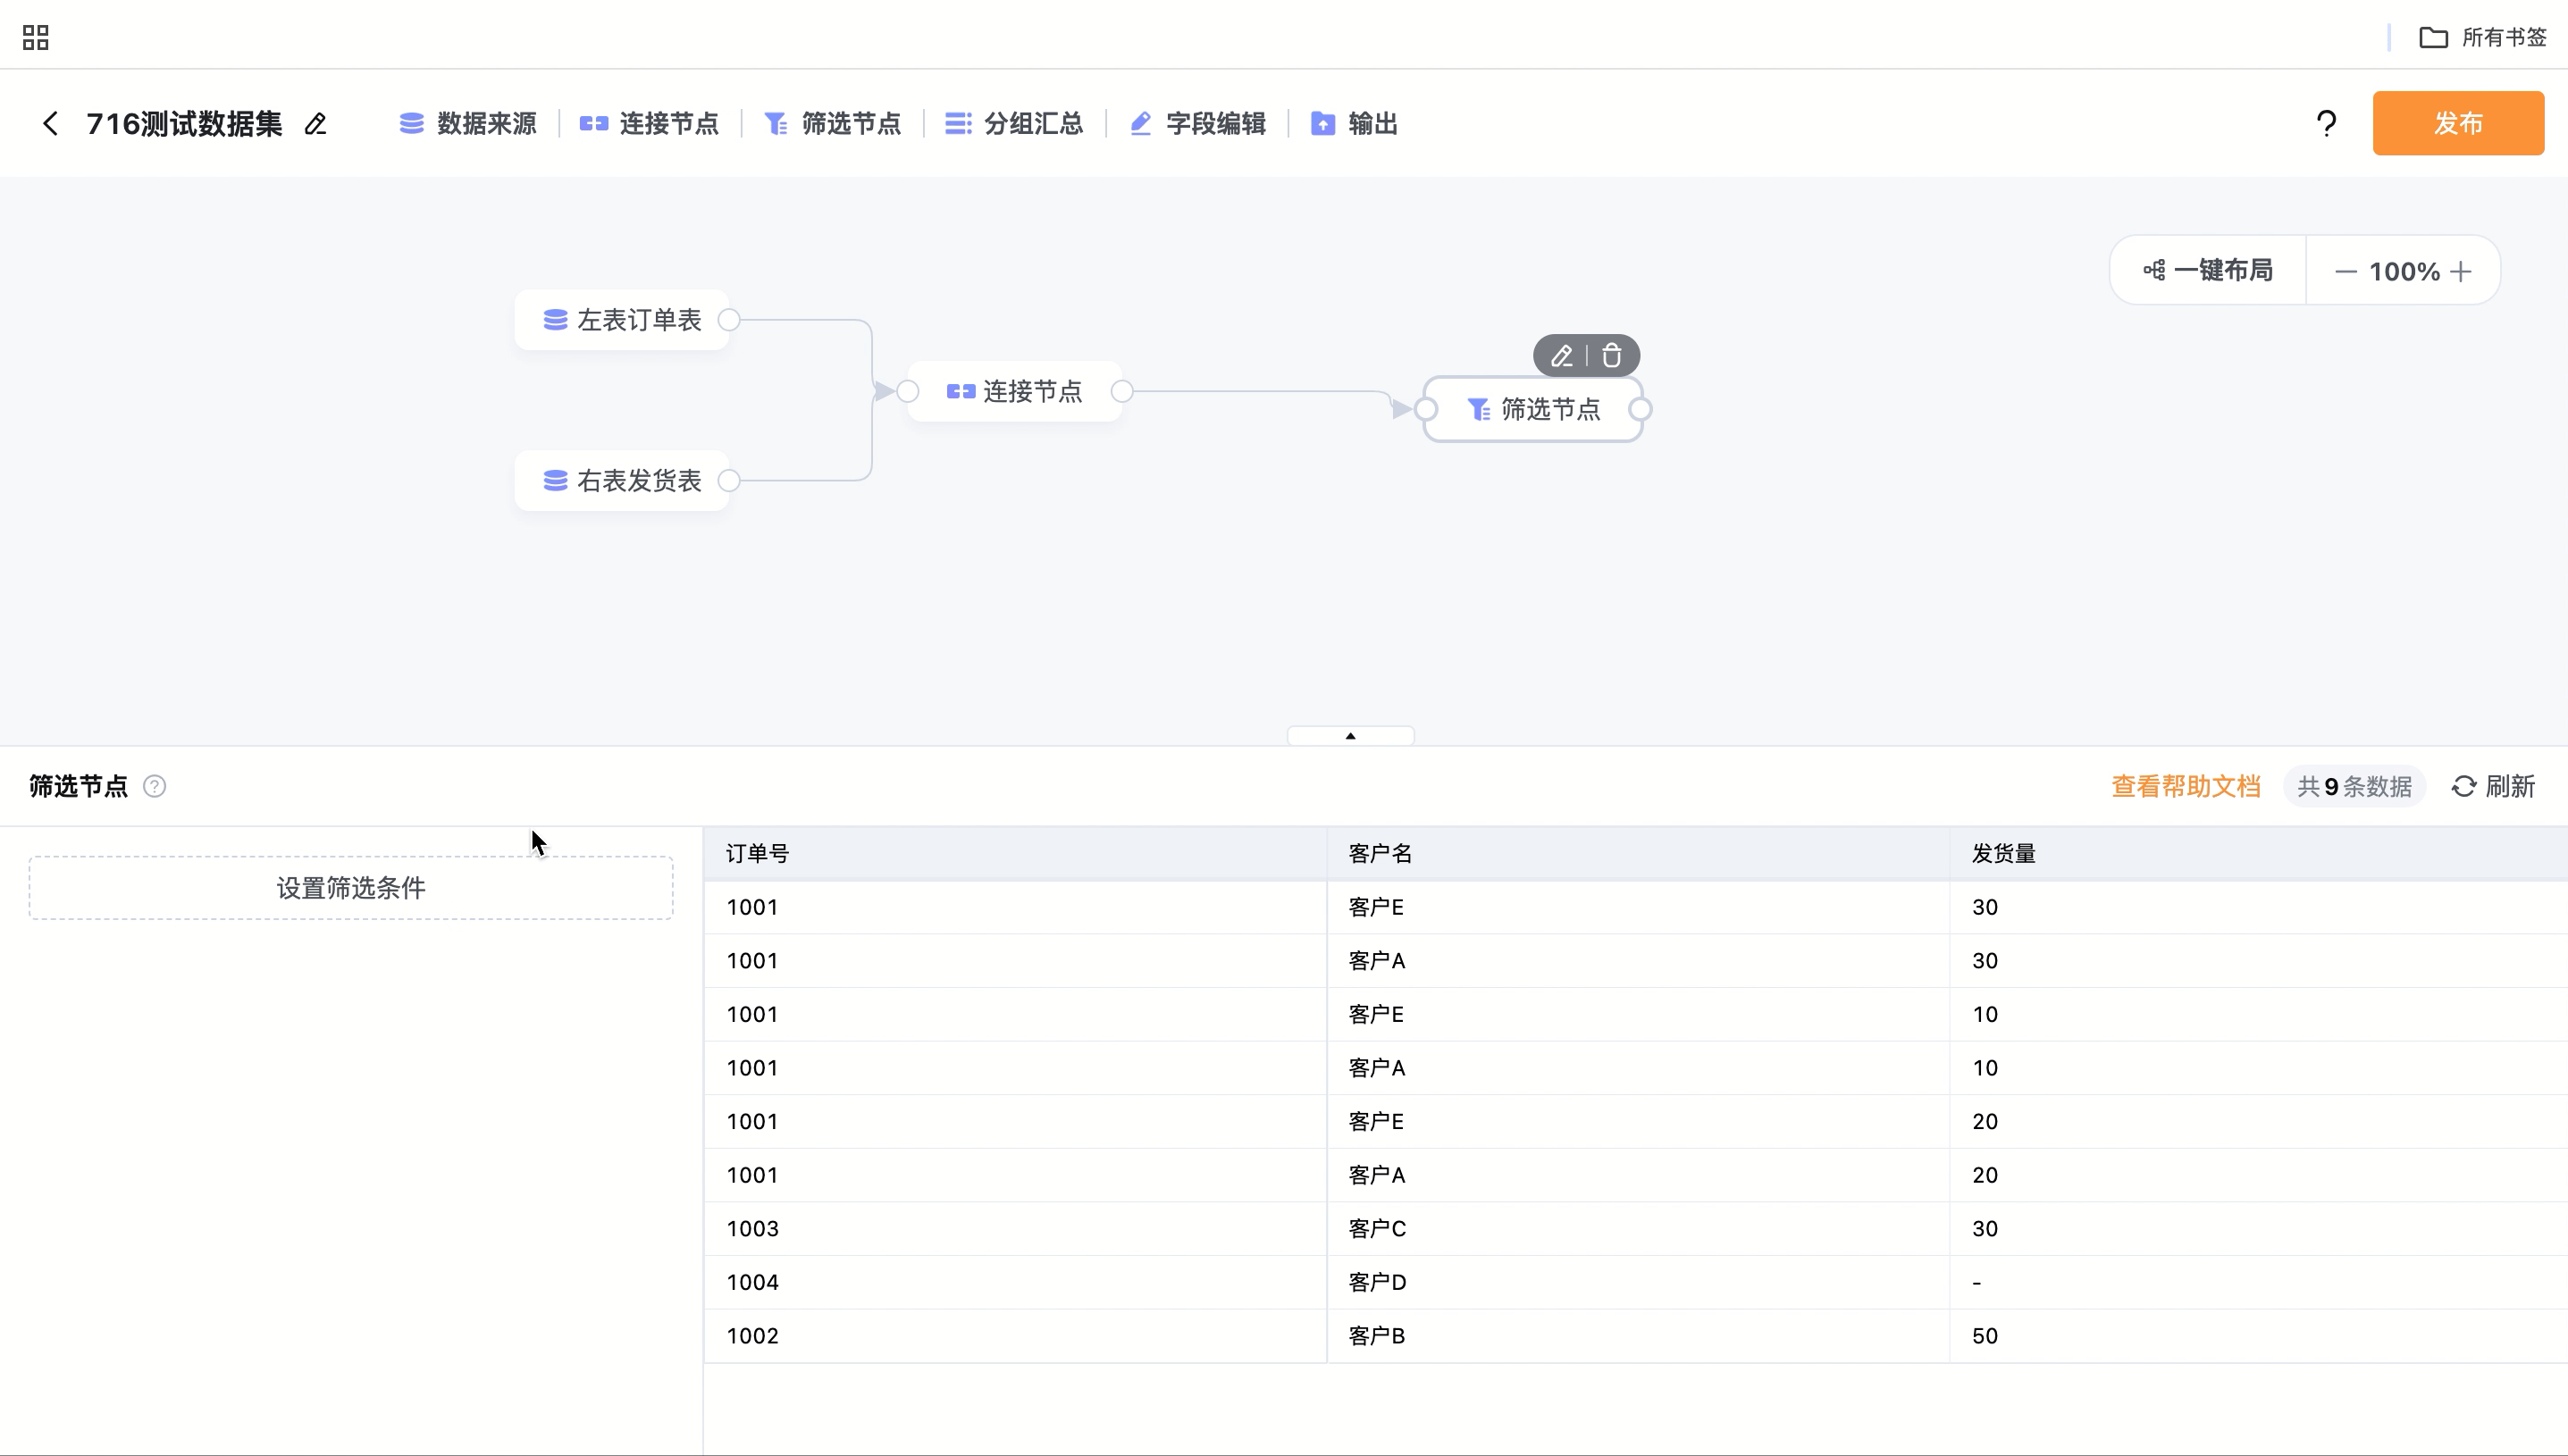Add an 输出 node from toolbar
The image size is (2568, 1456).
click(x=1354, y=123)
